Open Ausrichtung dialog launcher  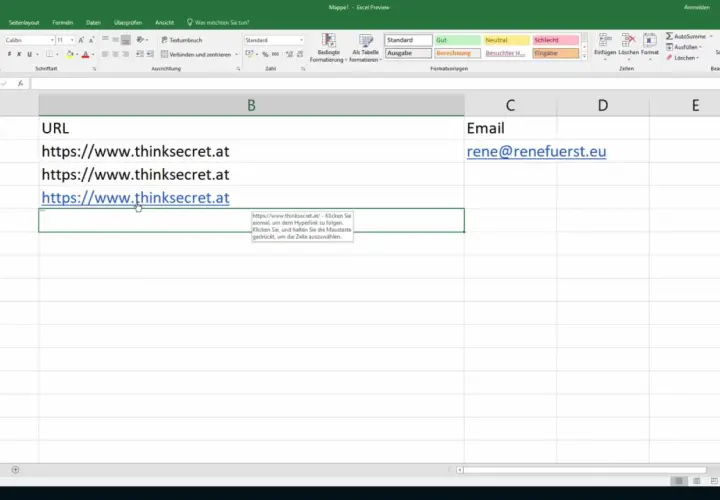238,69
